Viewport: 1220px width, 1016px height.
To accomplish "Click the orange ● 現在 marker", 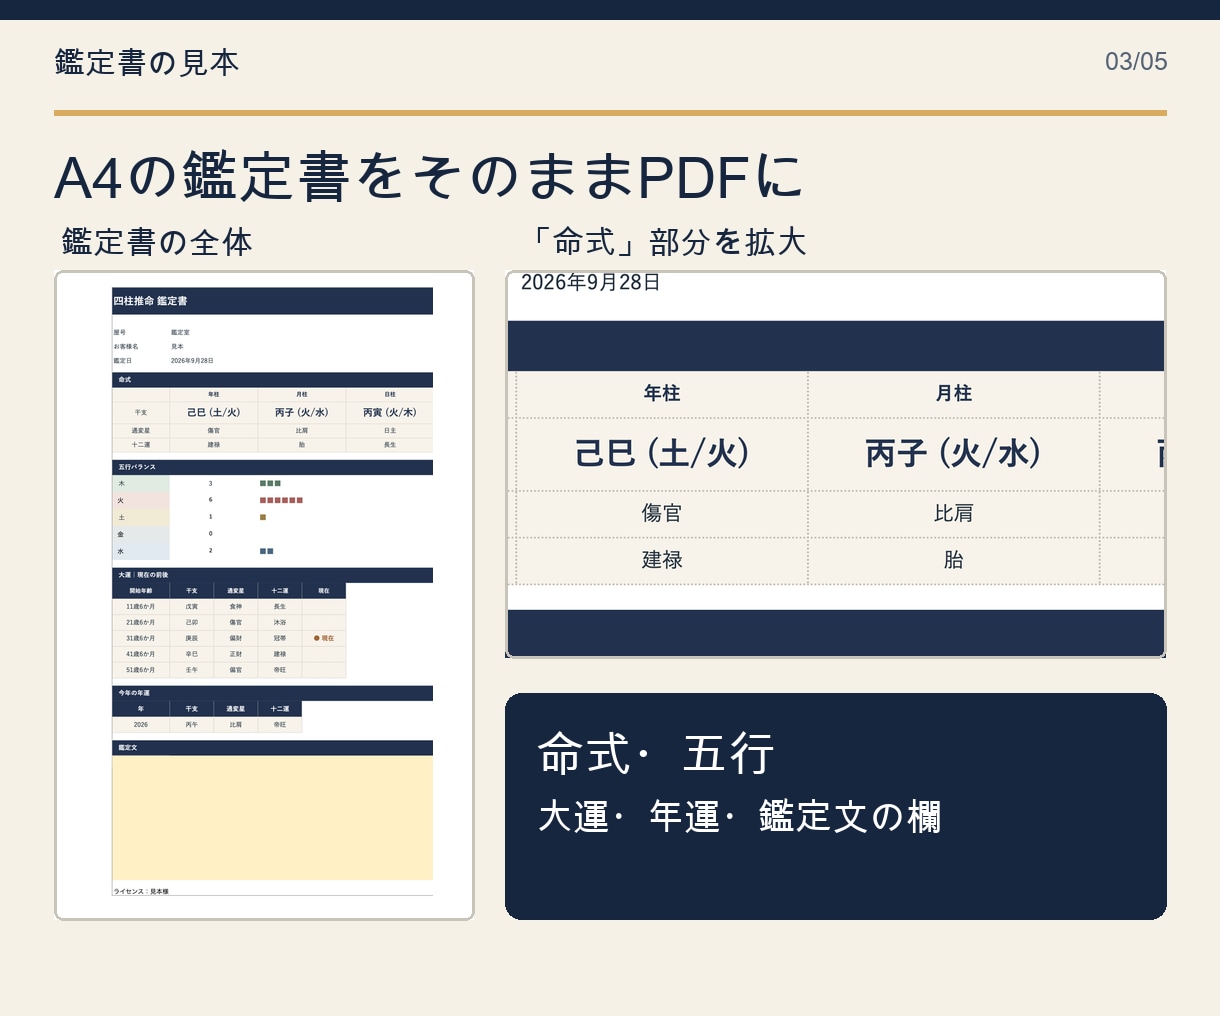I will click(x=324, y=638).
